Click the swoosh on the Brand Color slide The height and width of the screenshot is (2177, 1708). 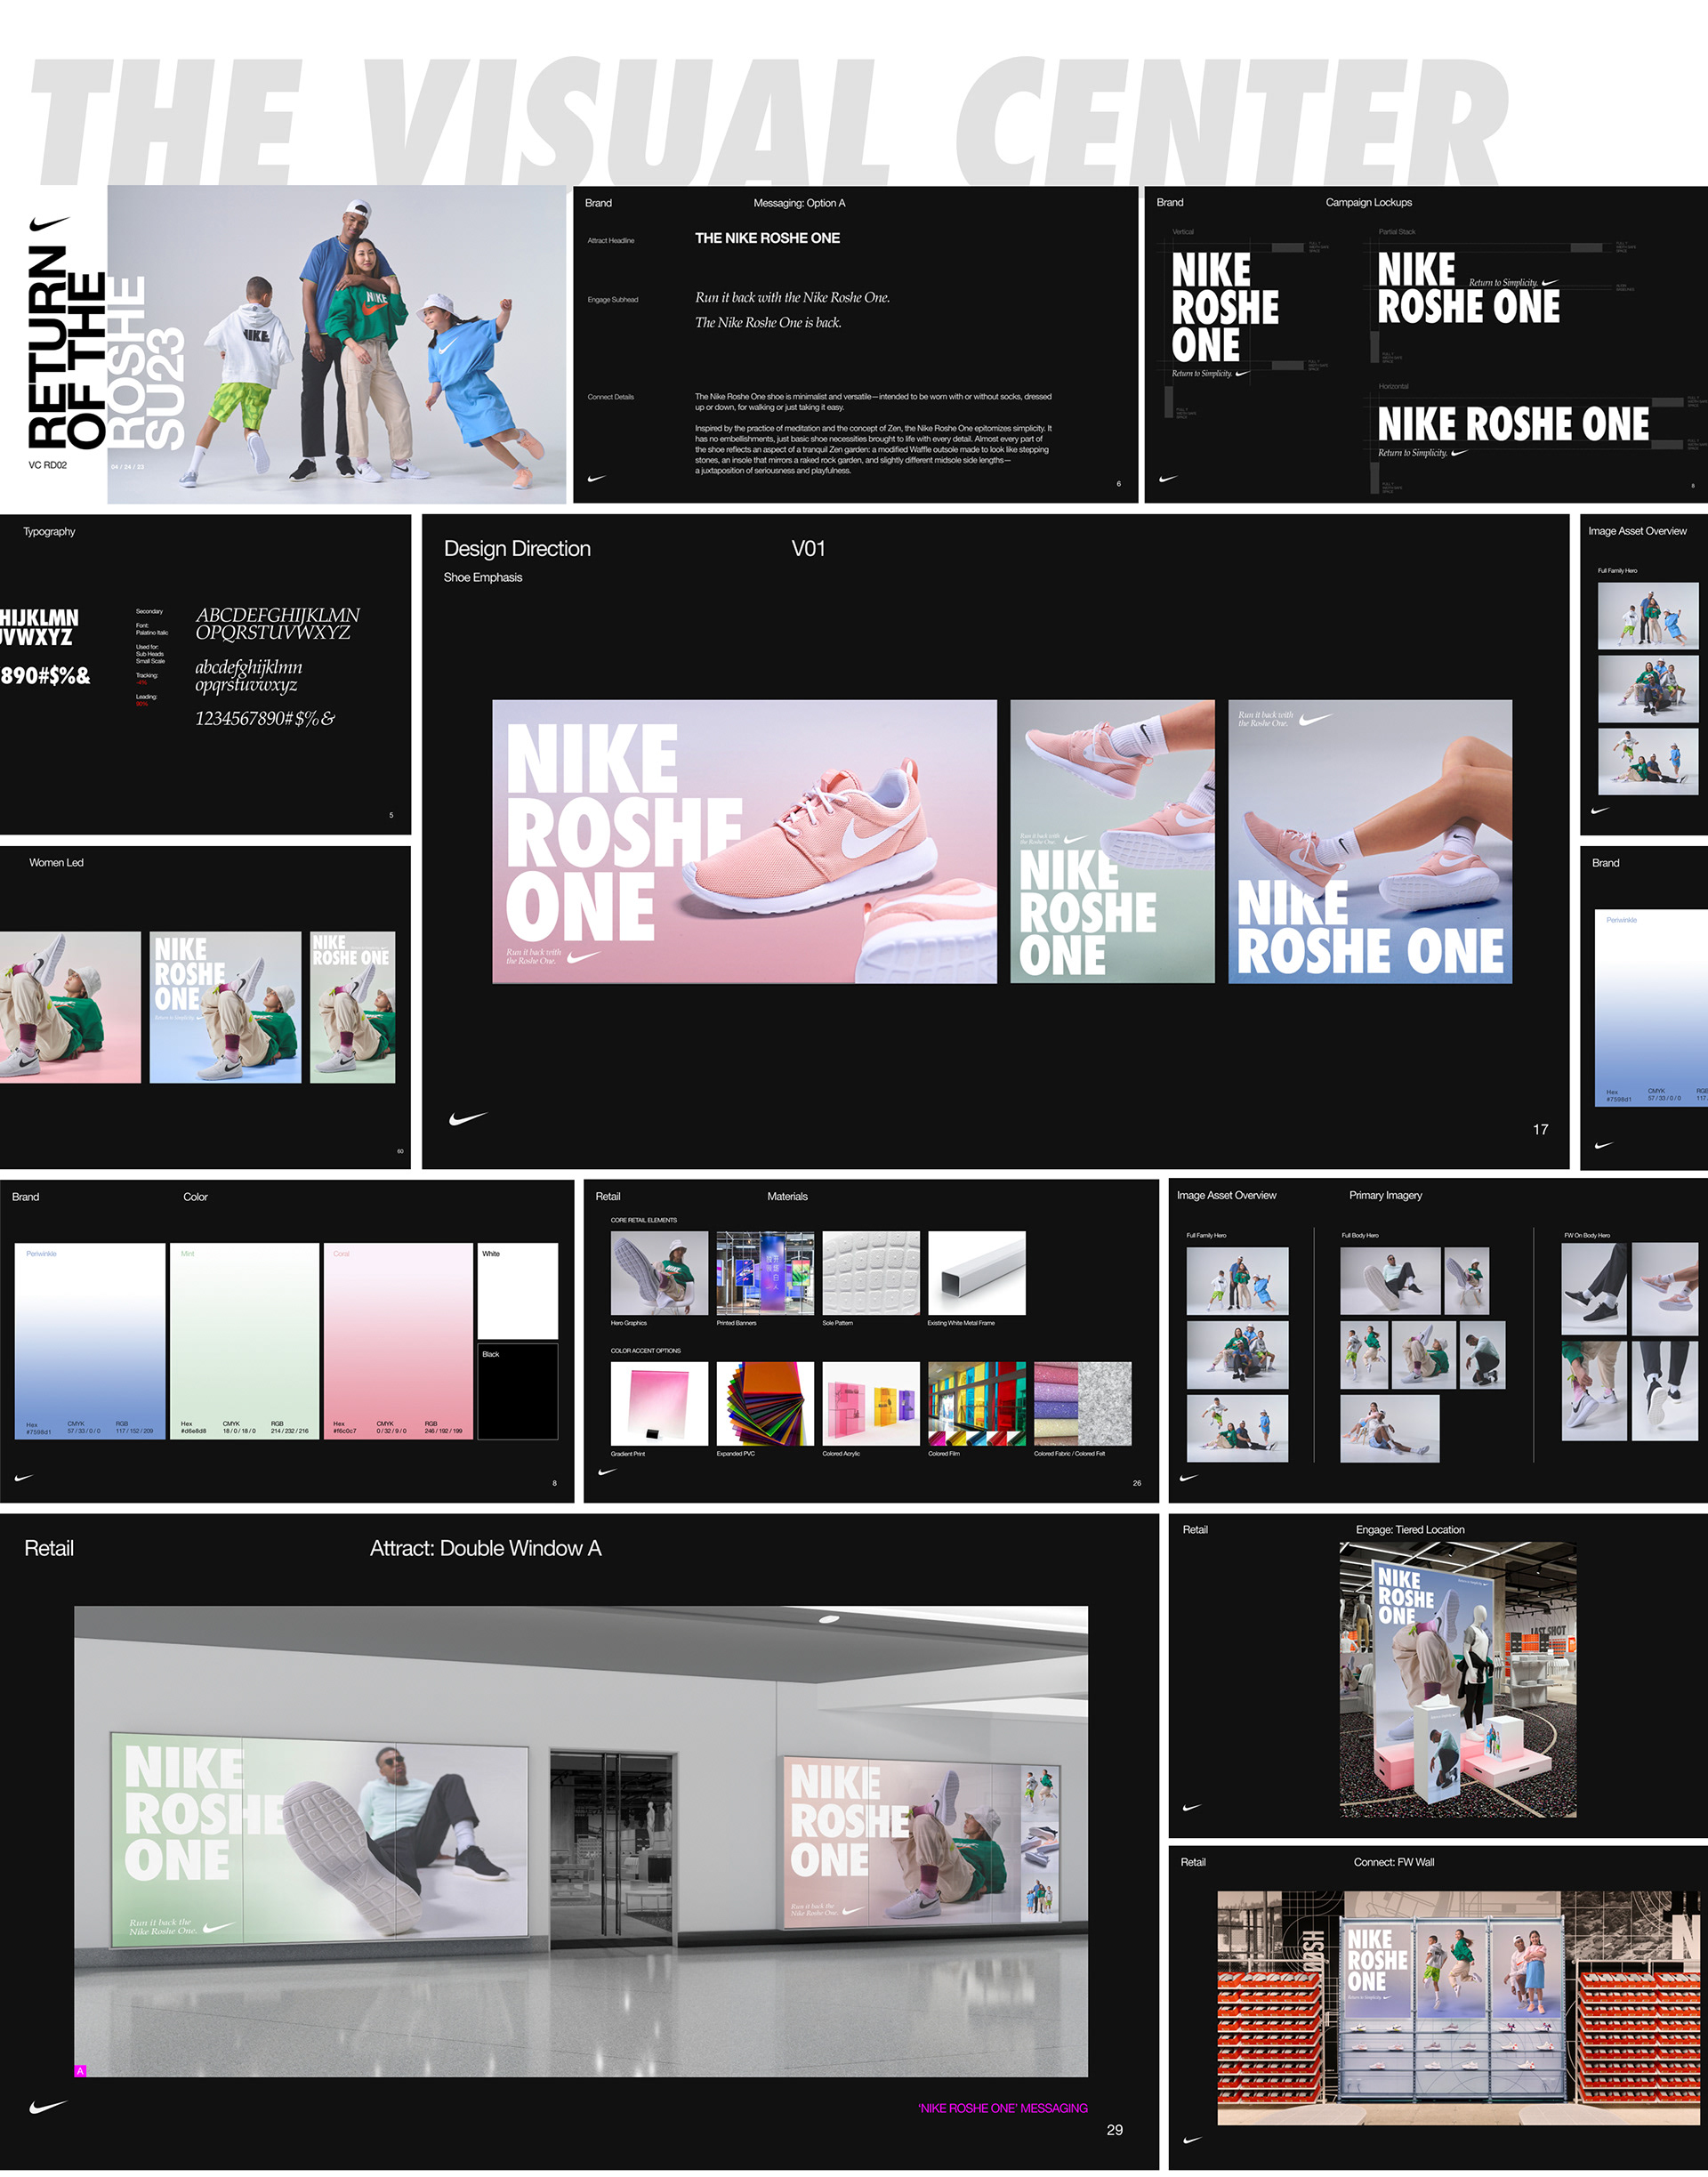tap(24, 1477)
